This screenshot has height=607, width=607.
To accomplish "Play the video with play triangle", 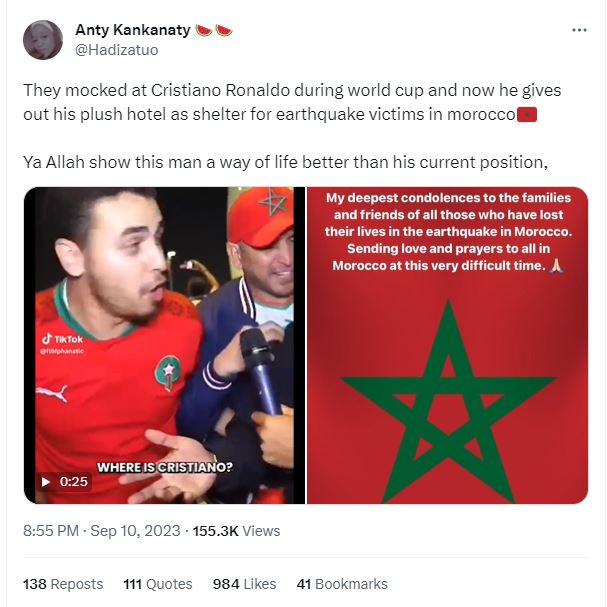I will pyautogui.click(x=46, y=482).
